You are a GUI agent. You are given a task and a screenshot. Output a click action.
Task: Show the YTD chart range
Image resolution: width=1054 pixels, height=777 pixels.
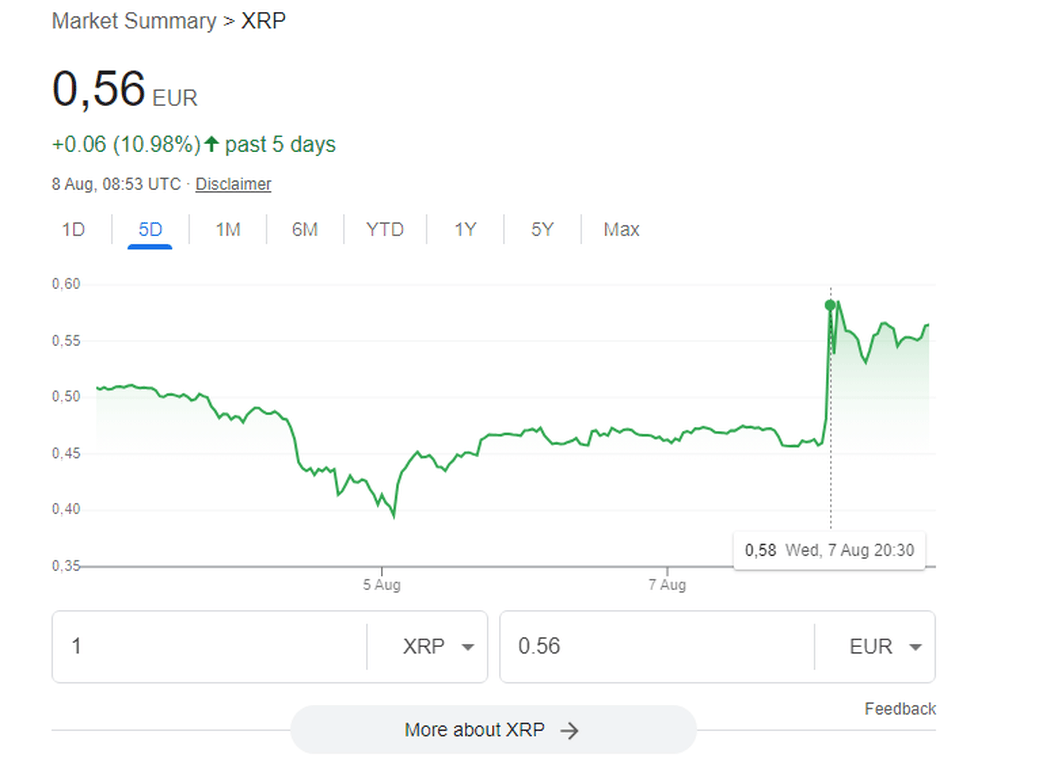(384, 230)
